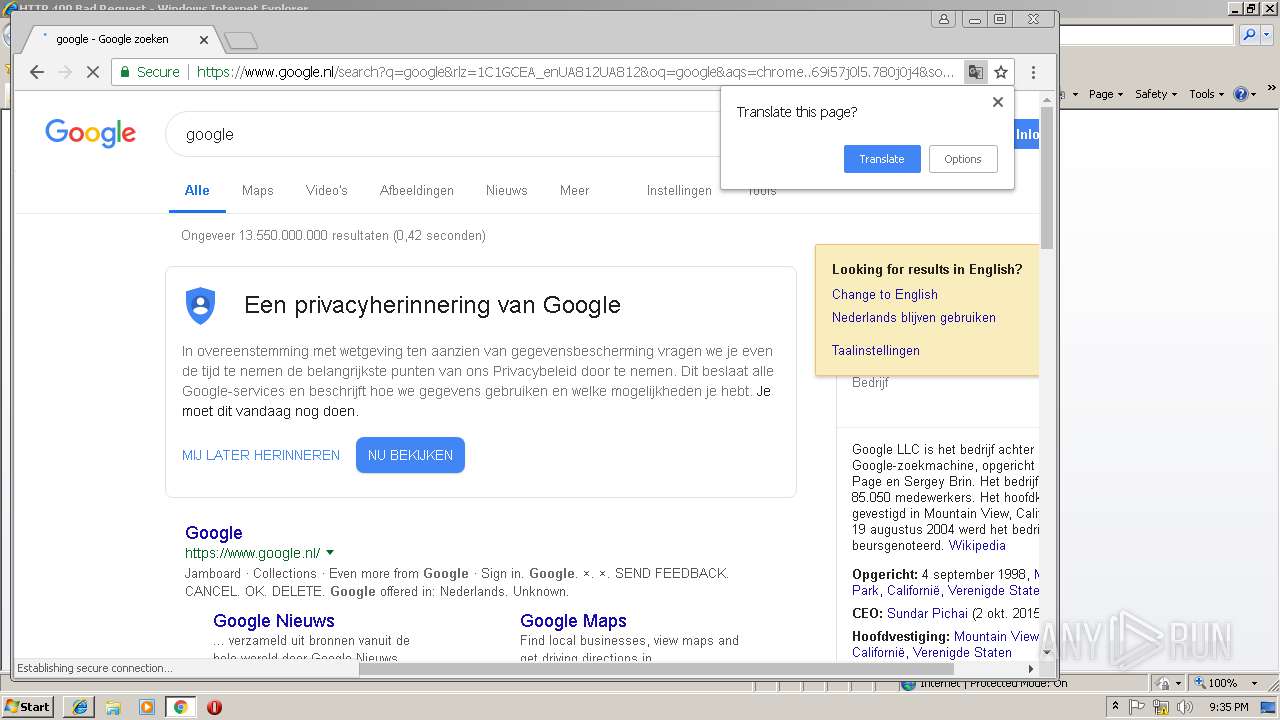Click the Chrome address bar URL

[x=575, y=72]
